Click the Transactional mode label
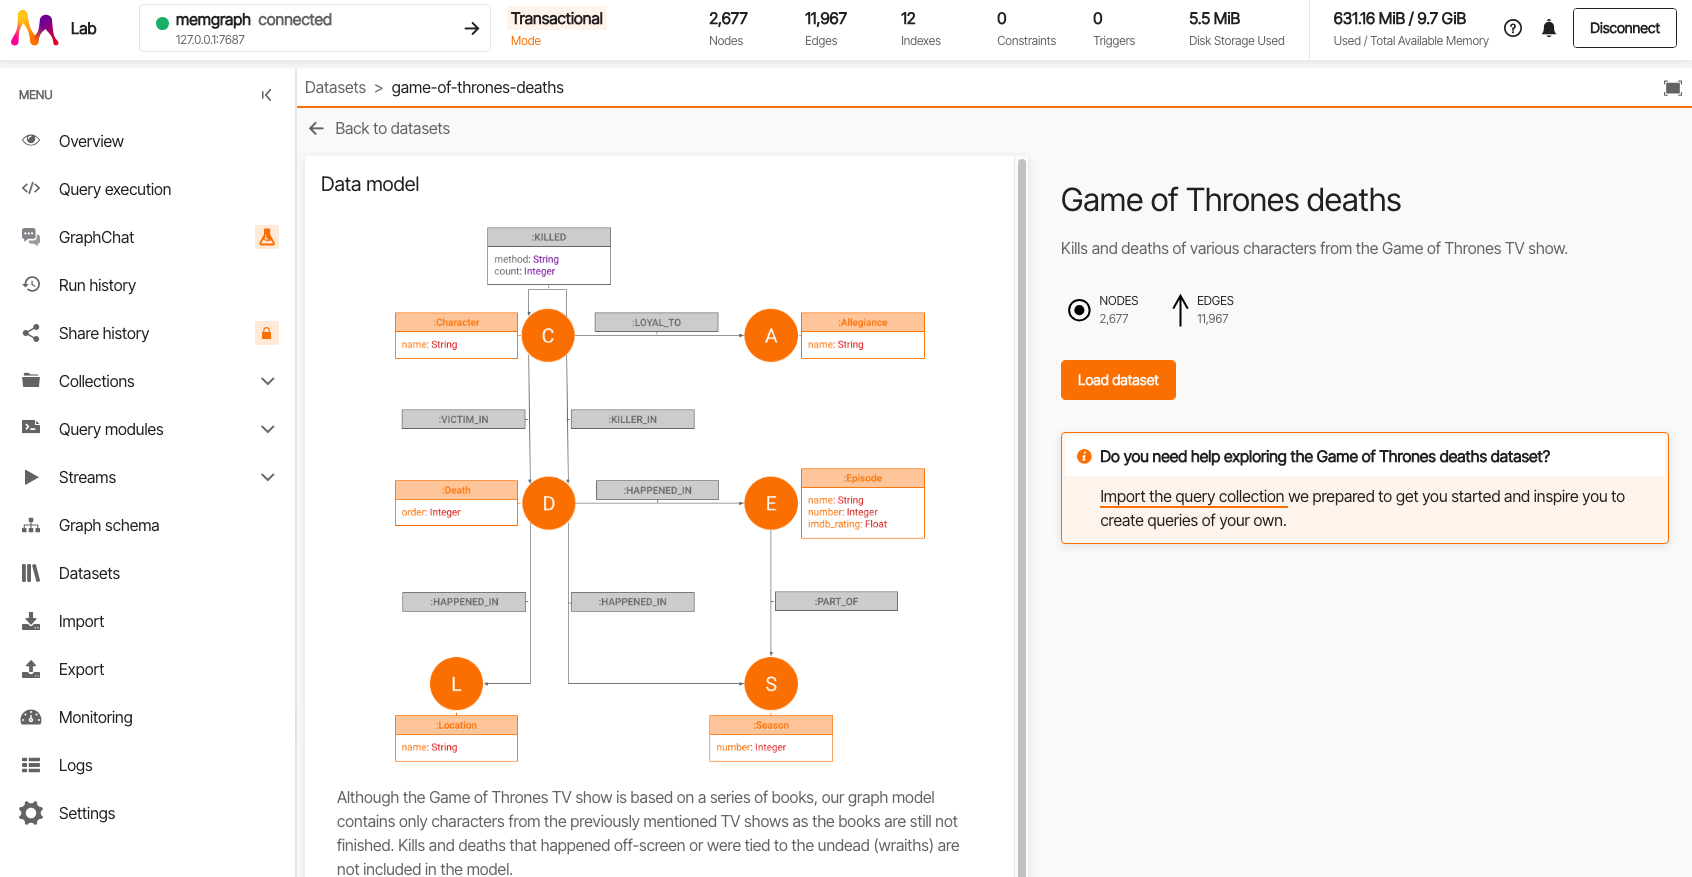Viewport: 1692px width, 877px height. (557, 19)
